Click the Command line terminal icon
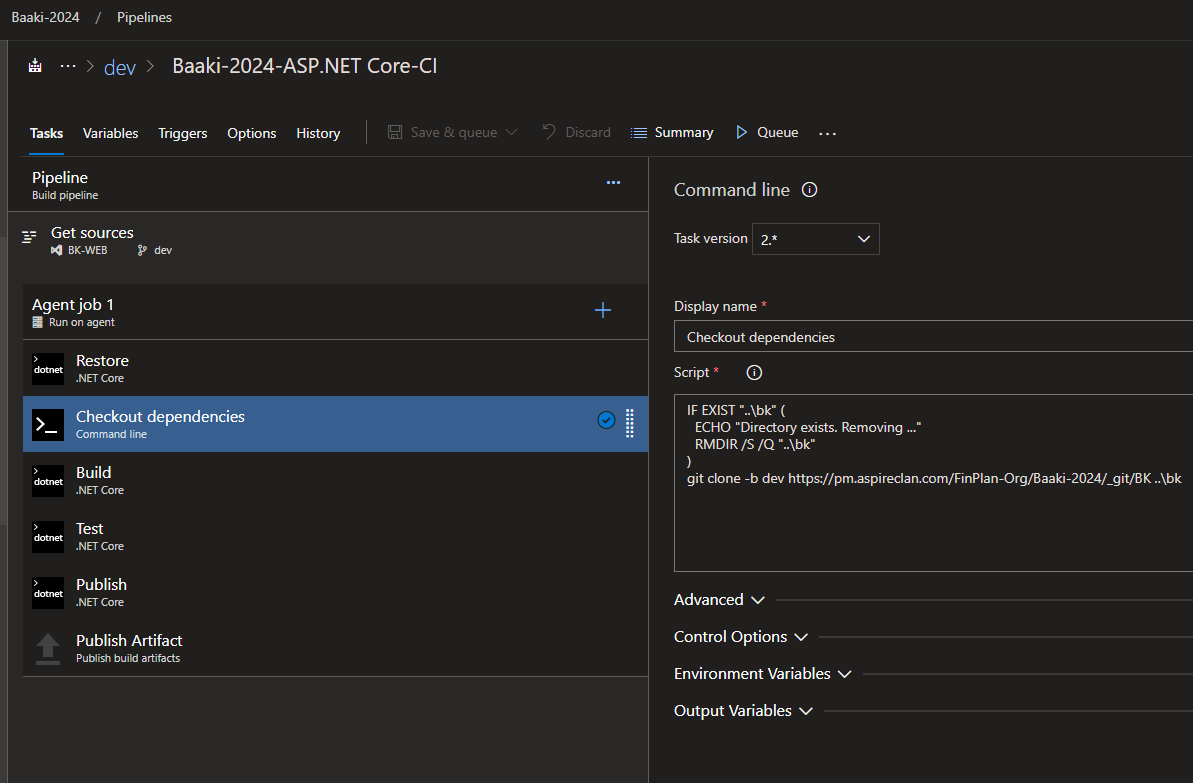Image resolution: width=1193 pixels, height=783 pixels. click(48, 425)
